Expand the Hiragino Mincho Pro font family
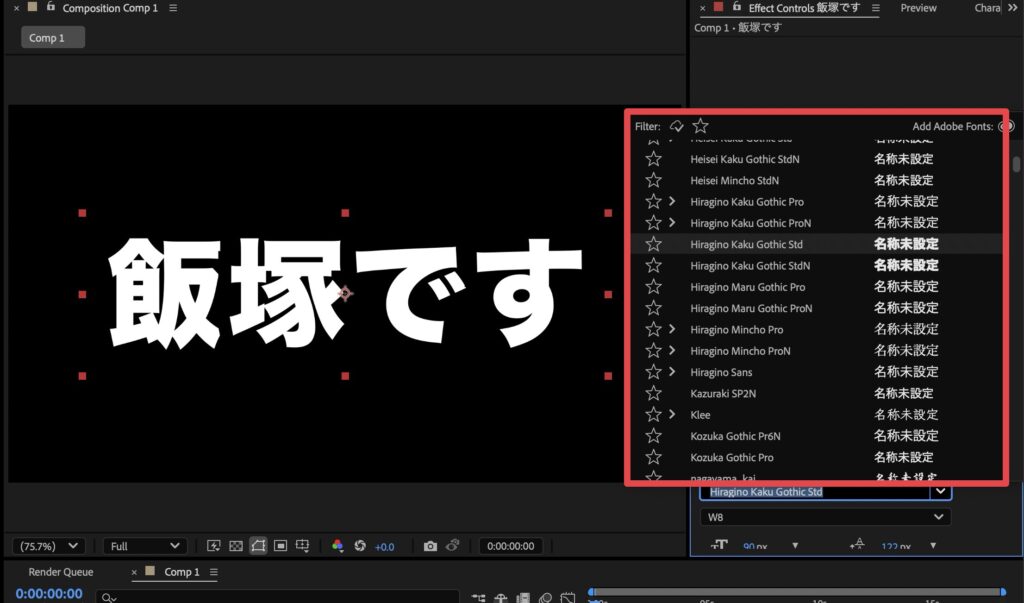This screenshot has width=1024, height=603. (672, 329)
